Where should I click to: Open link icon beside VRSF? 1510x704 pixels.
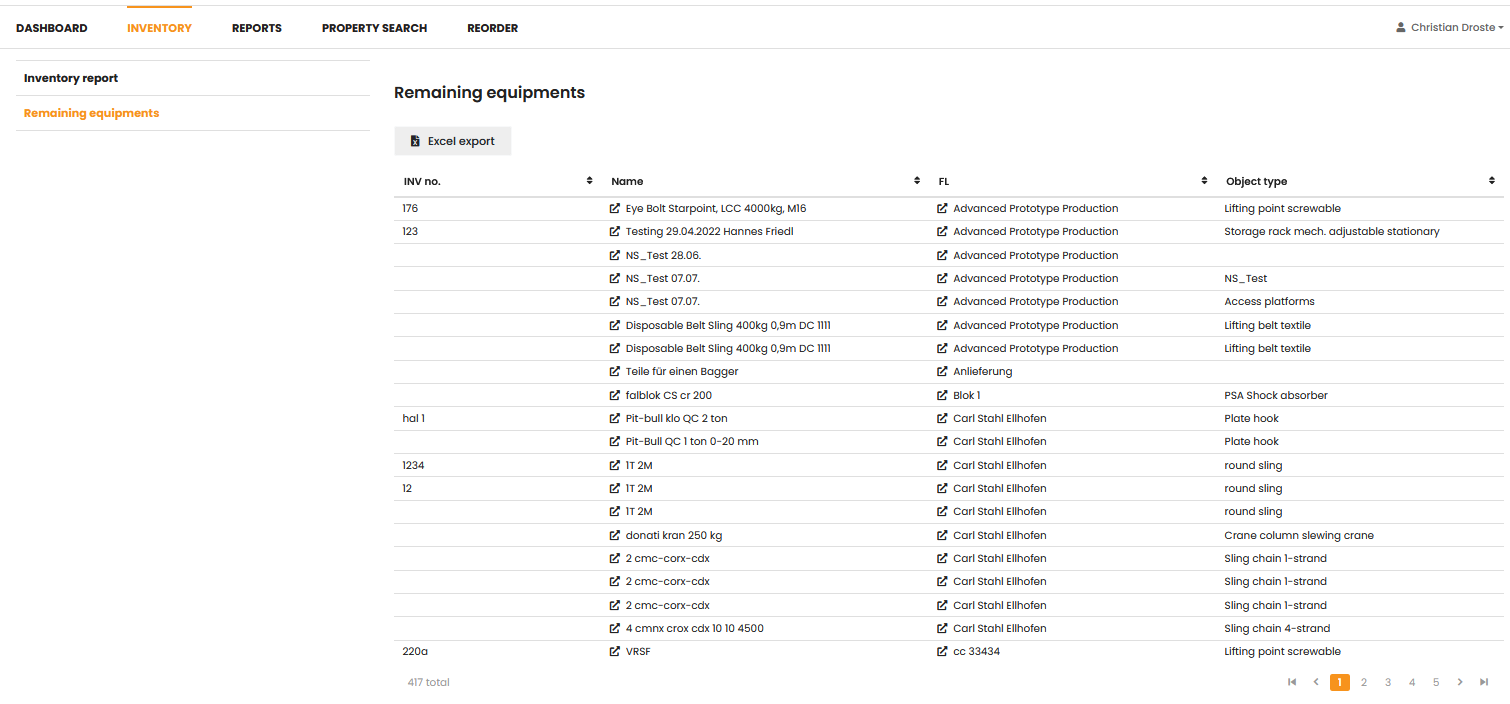coord(615,652)
